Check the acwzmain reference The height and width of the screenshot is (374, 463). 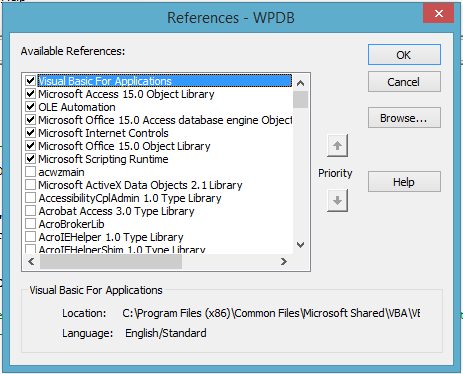30,172
